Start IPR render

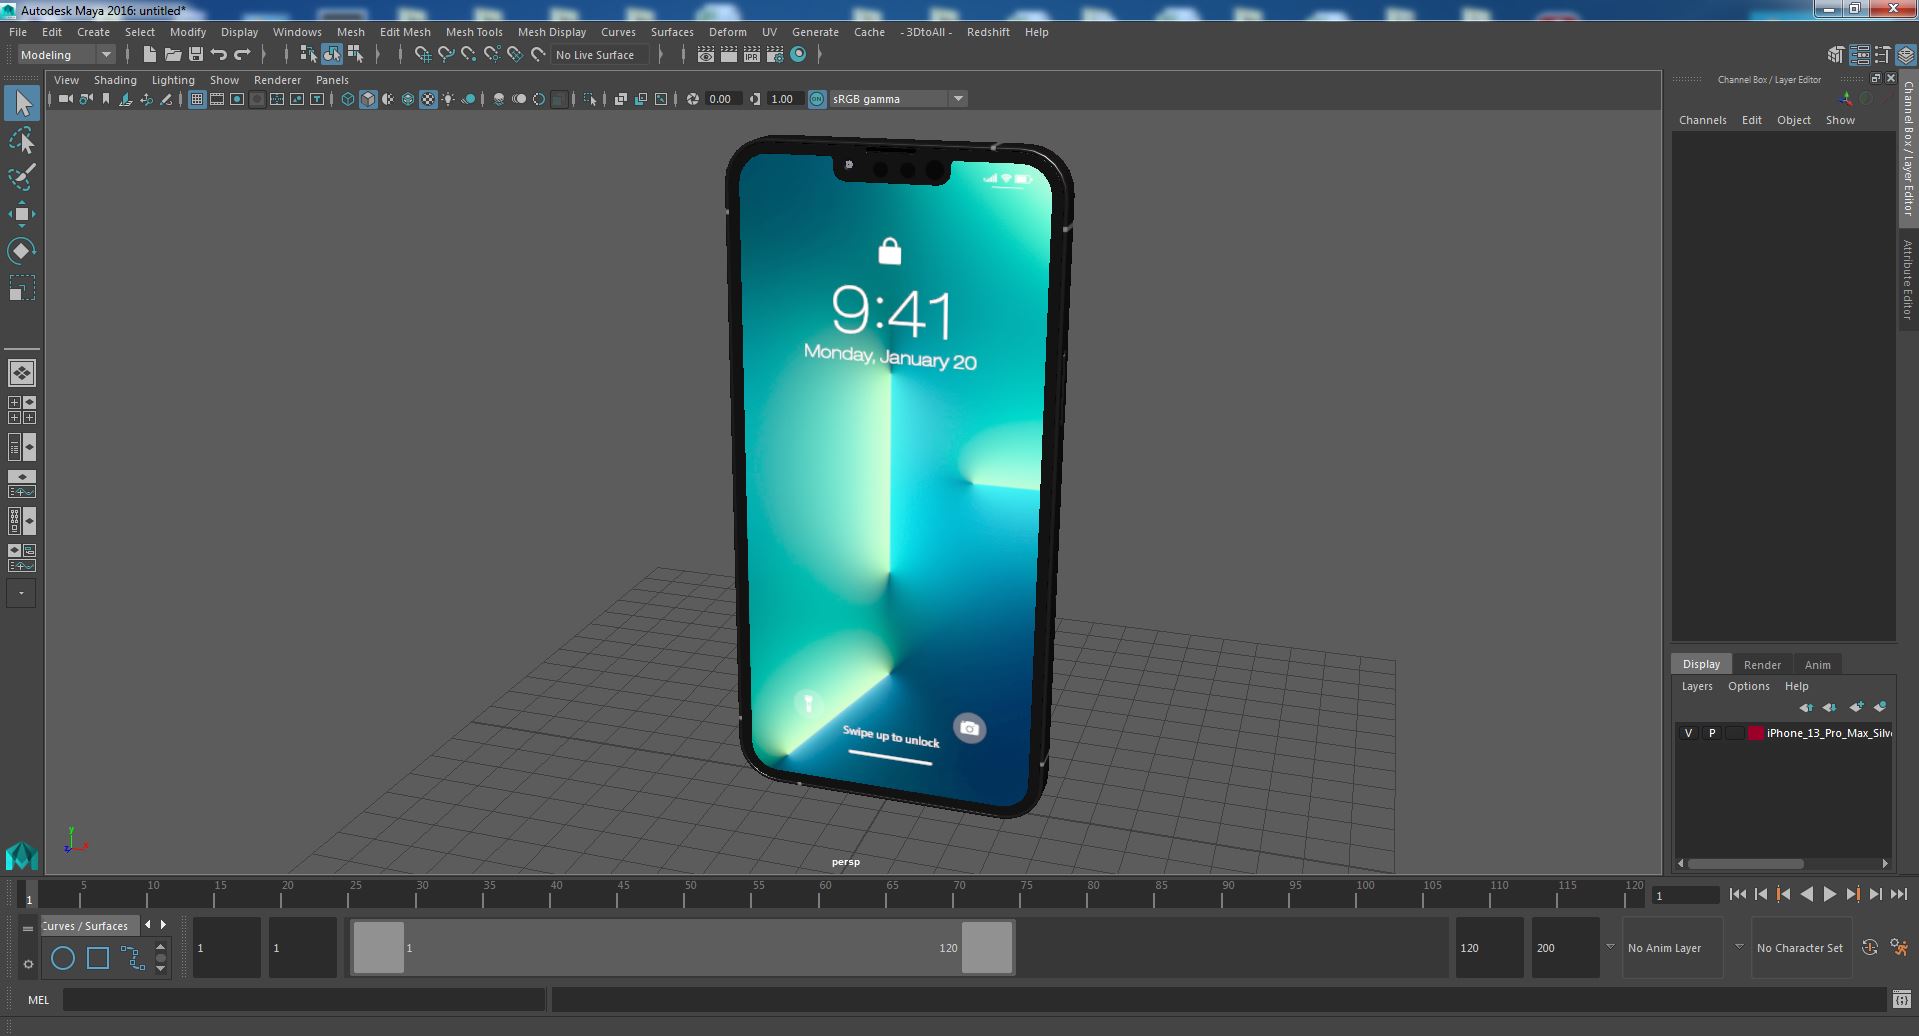[752, 55]
